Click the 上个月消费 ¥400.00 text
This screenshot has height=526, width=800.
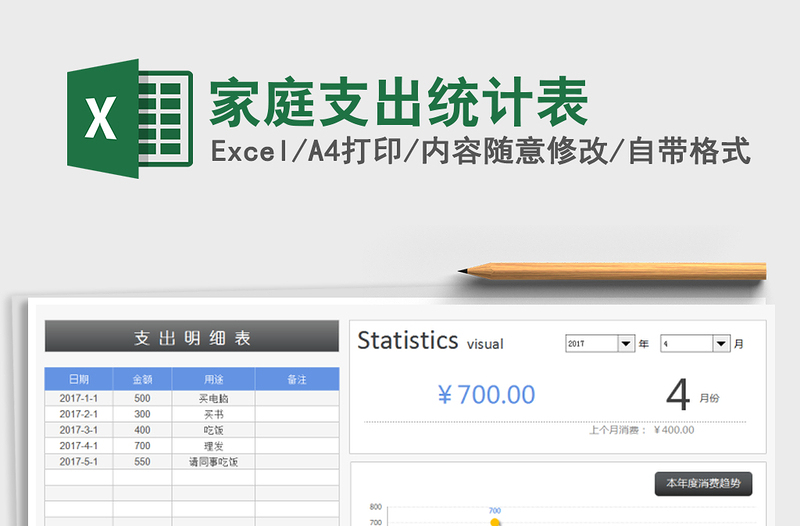(641, 430)
